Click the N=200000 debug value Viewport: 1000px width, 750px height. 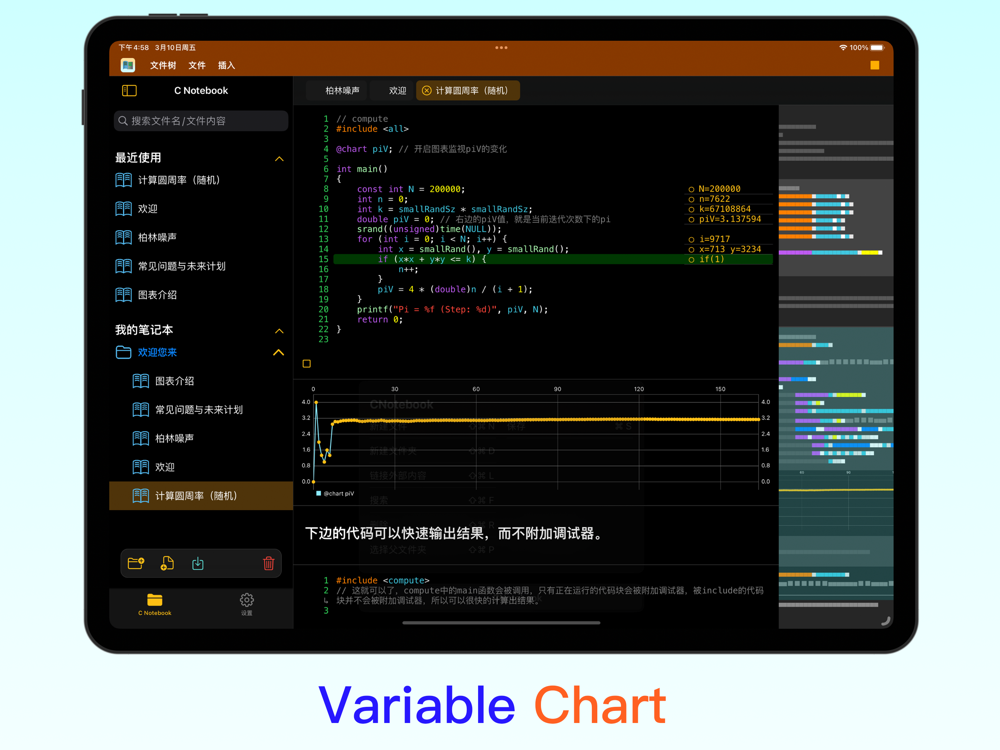click(719, 189)
